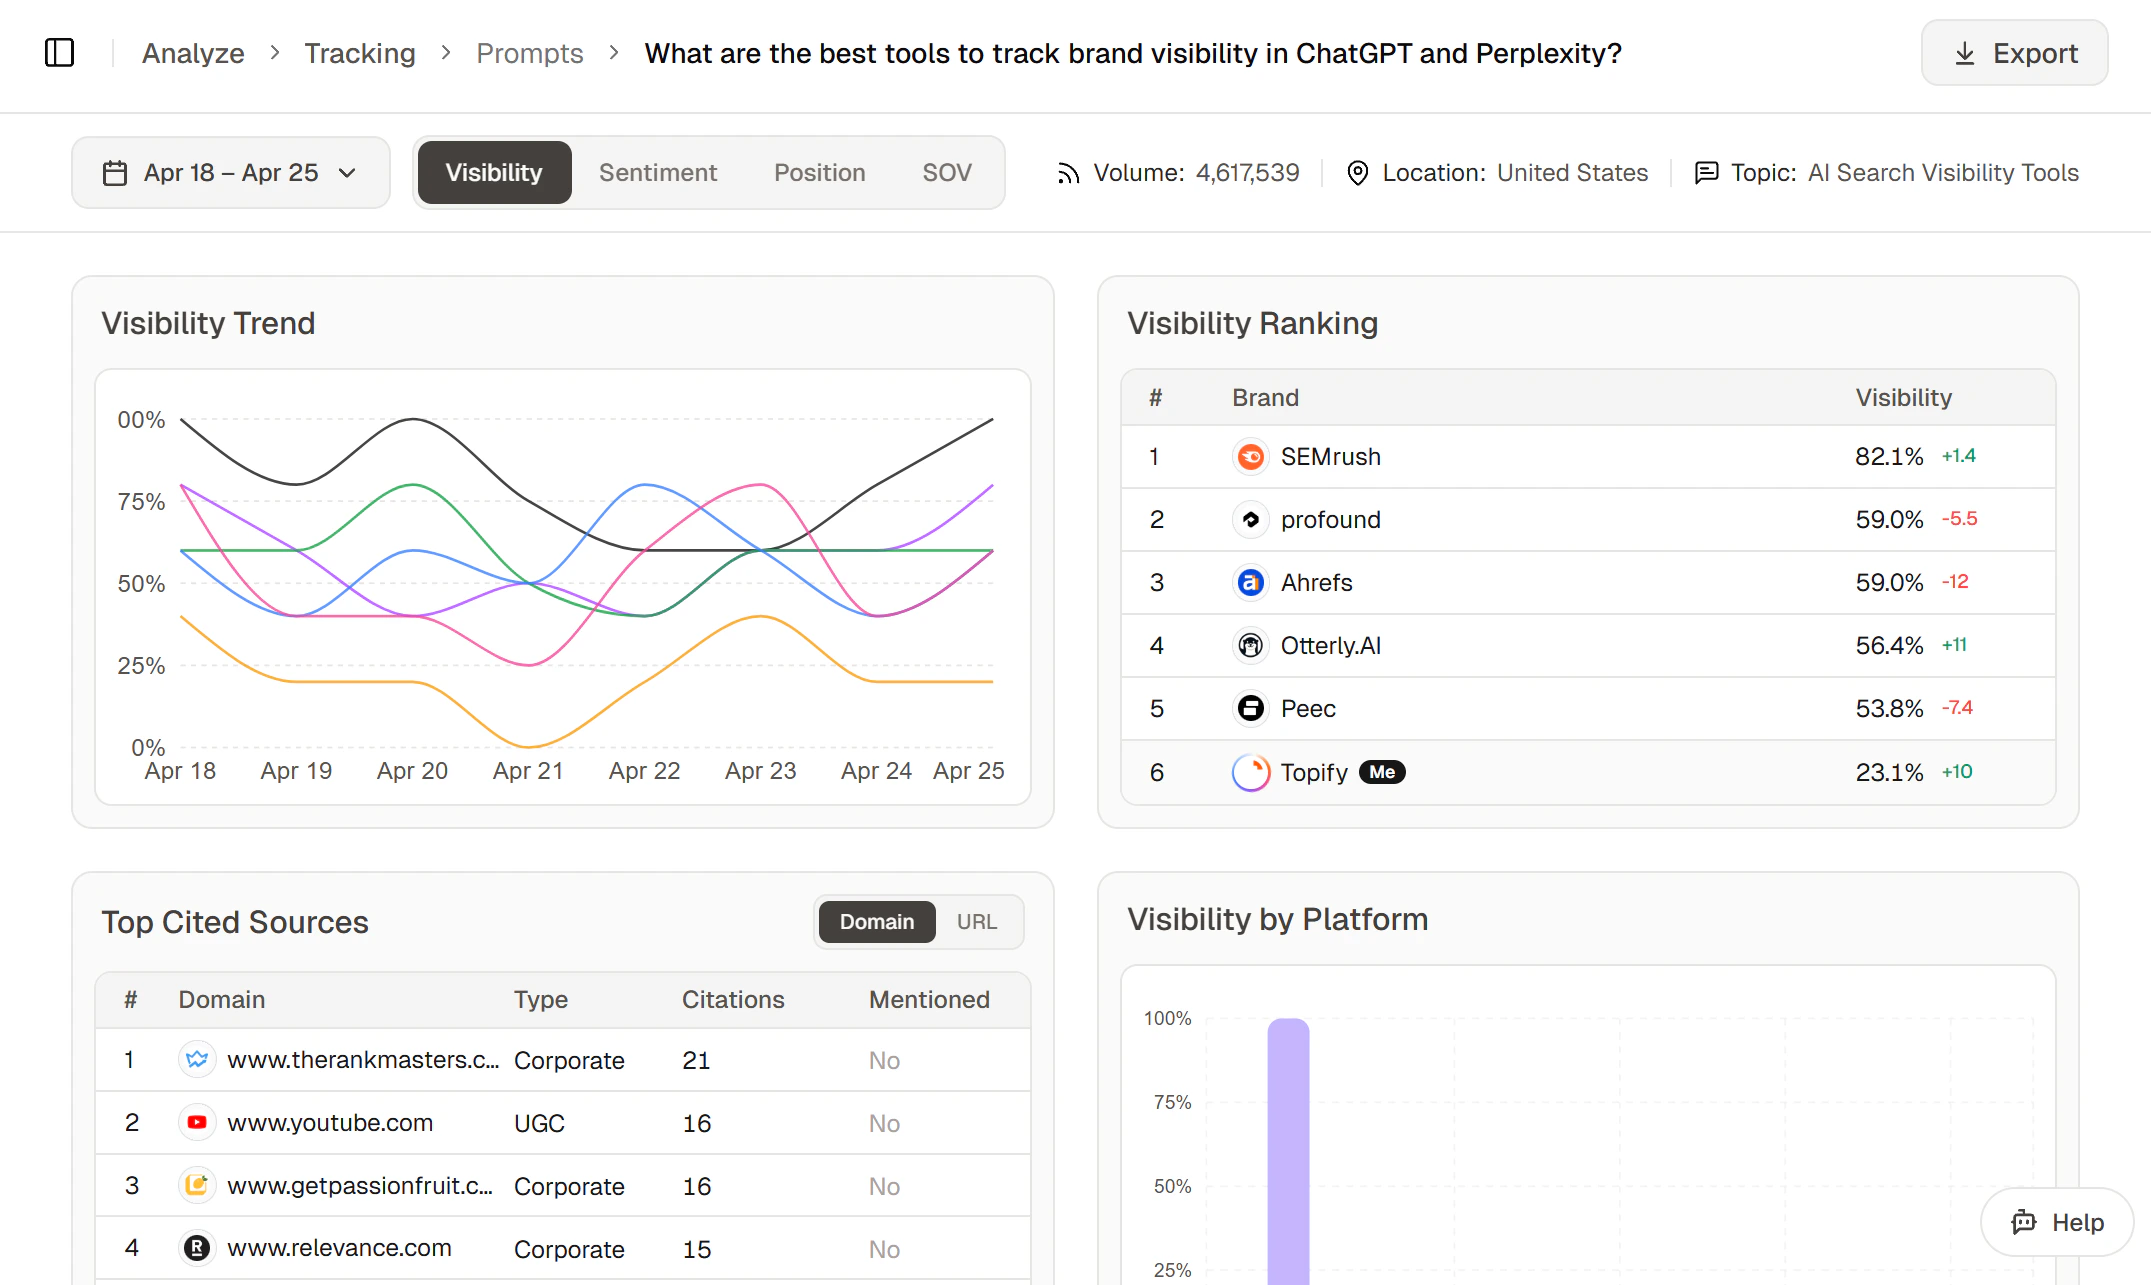This screenshot has height=1285, width=2151.
Task: Click the AI Search Visibility Tools topic
Action: [1943, 173]
